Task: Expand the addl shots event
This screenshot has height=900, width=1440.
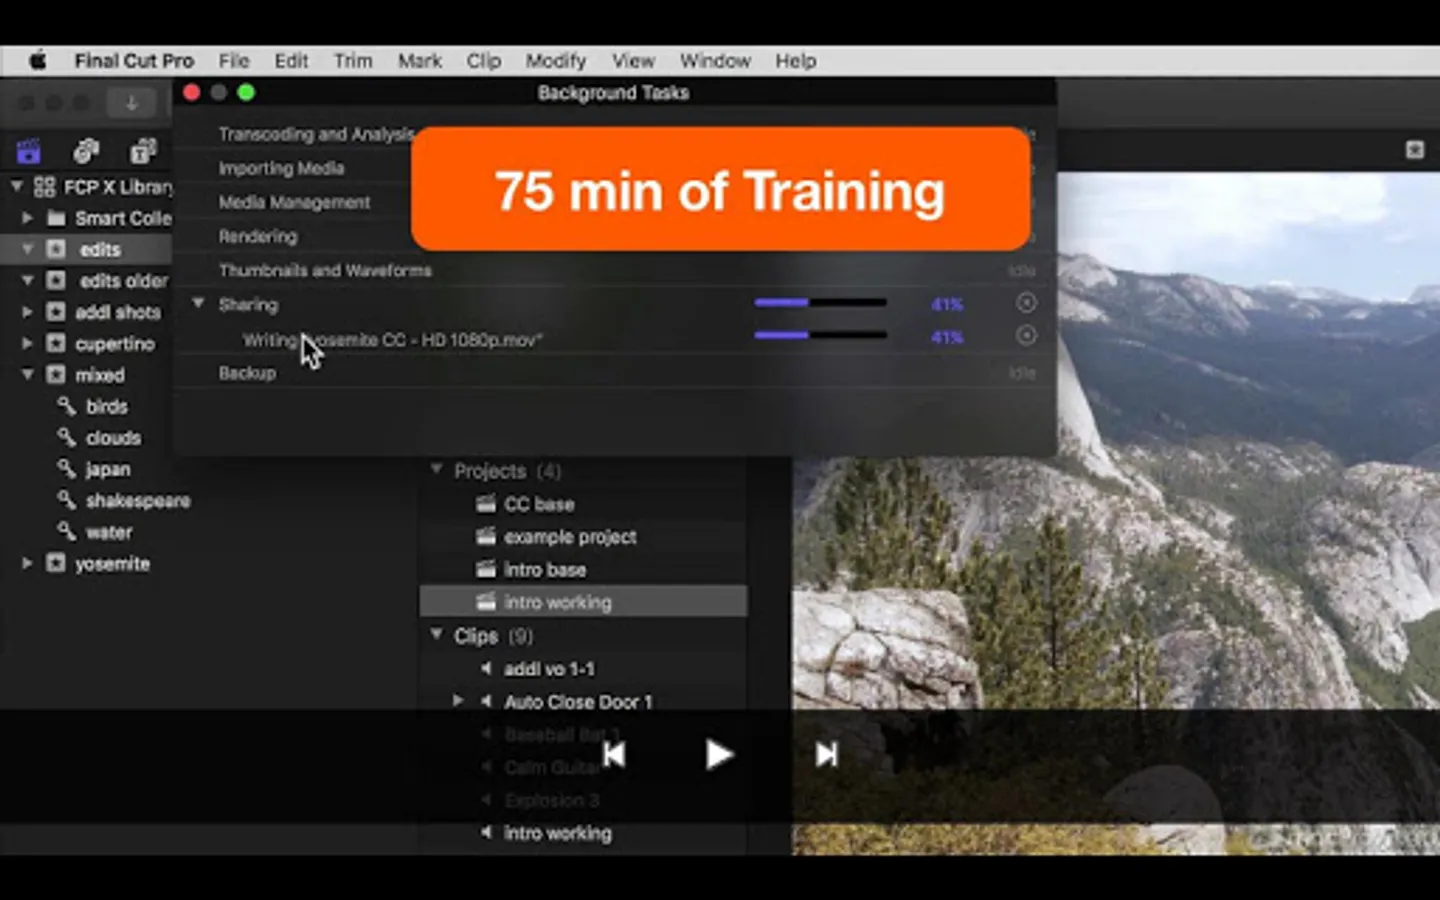Action: (27, 312)
